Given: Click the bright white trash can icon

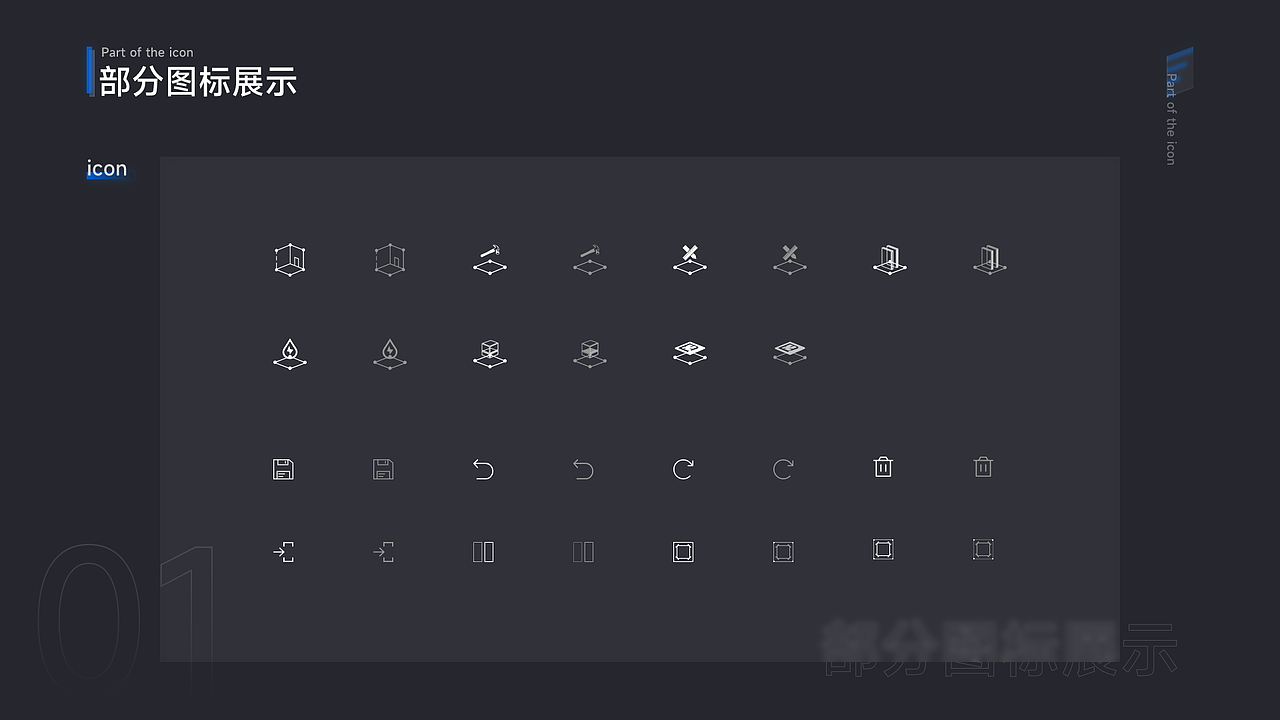Looking at the screenshot, I should pos(883,467).
